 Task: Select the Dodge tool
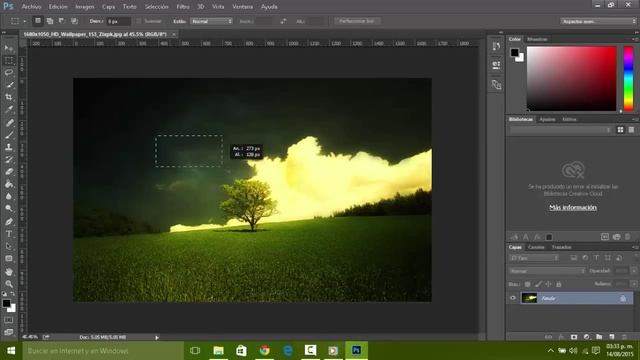[9, 208]
